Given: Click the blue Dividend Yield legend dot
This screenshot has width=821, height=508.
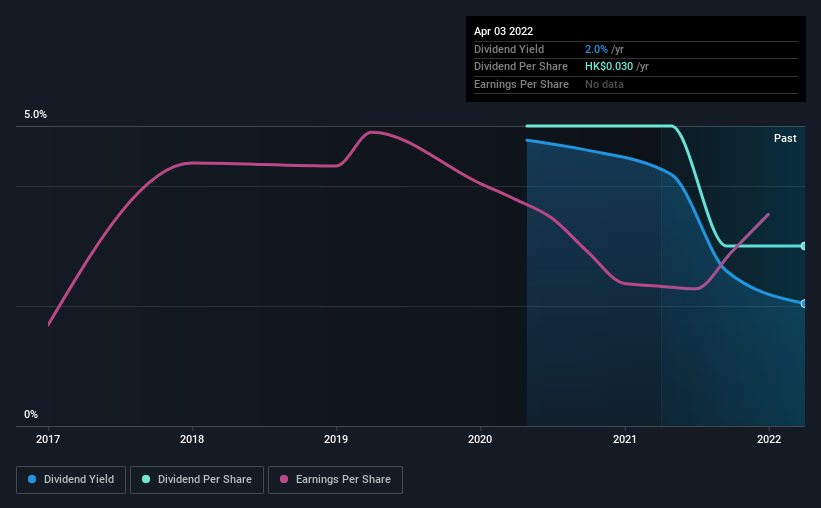Looking at the screenshot, I should (32, 480).
